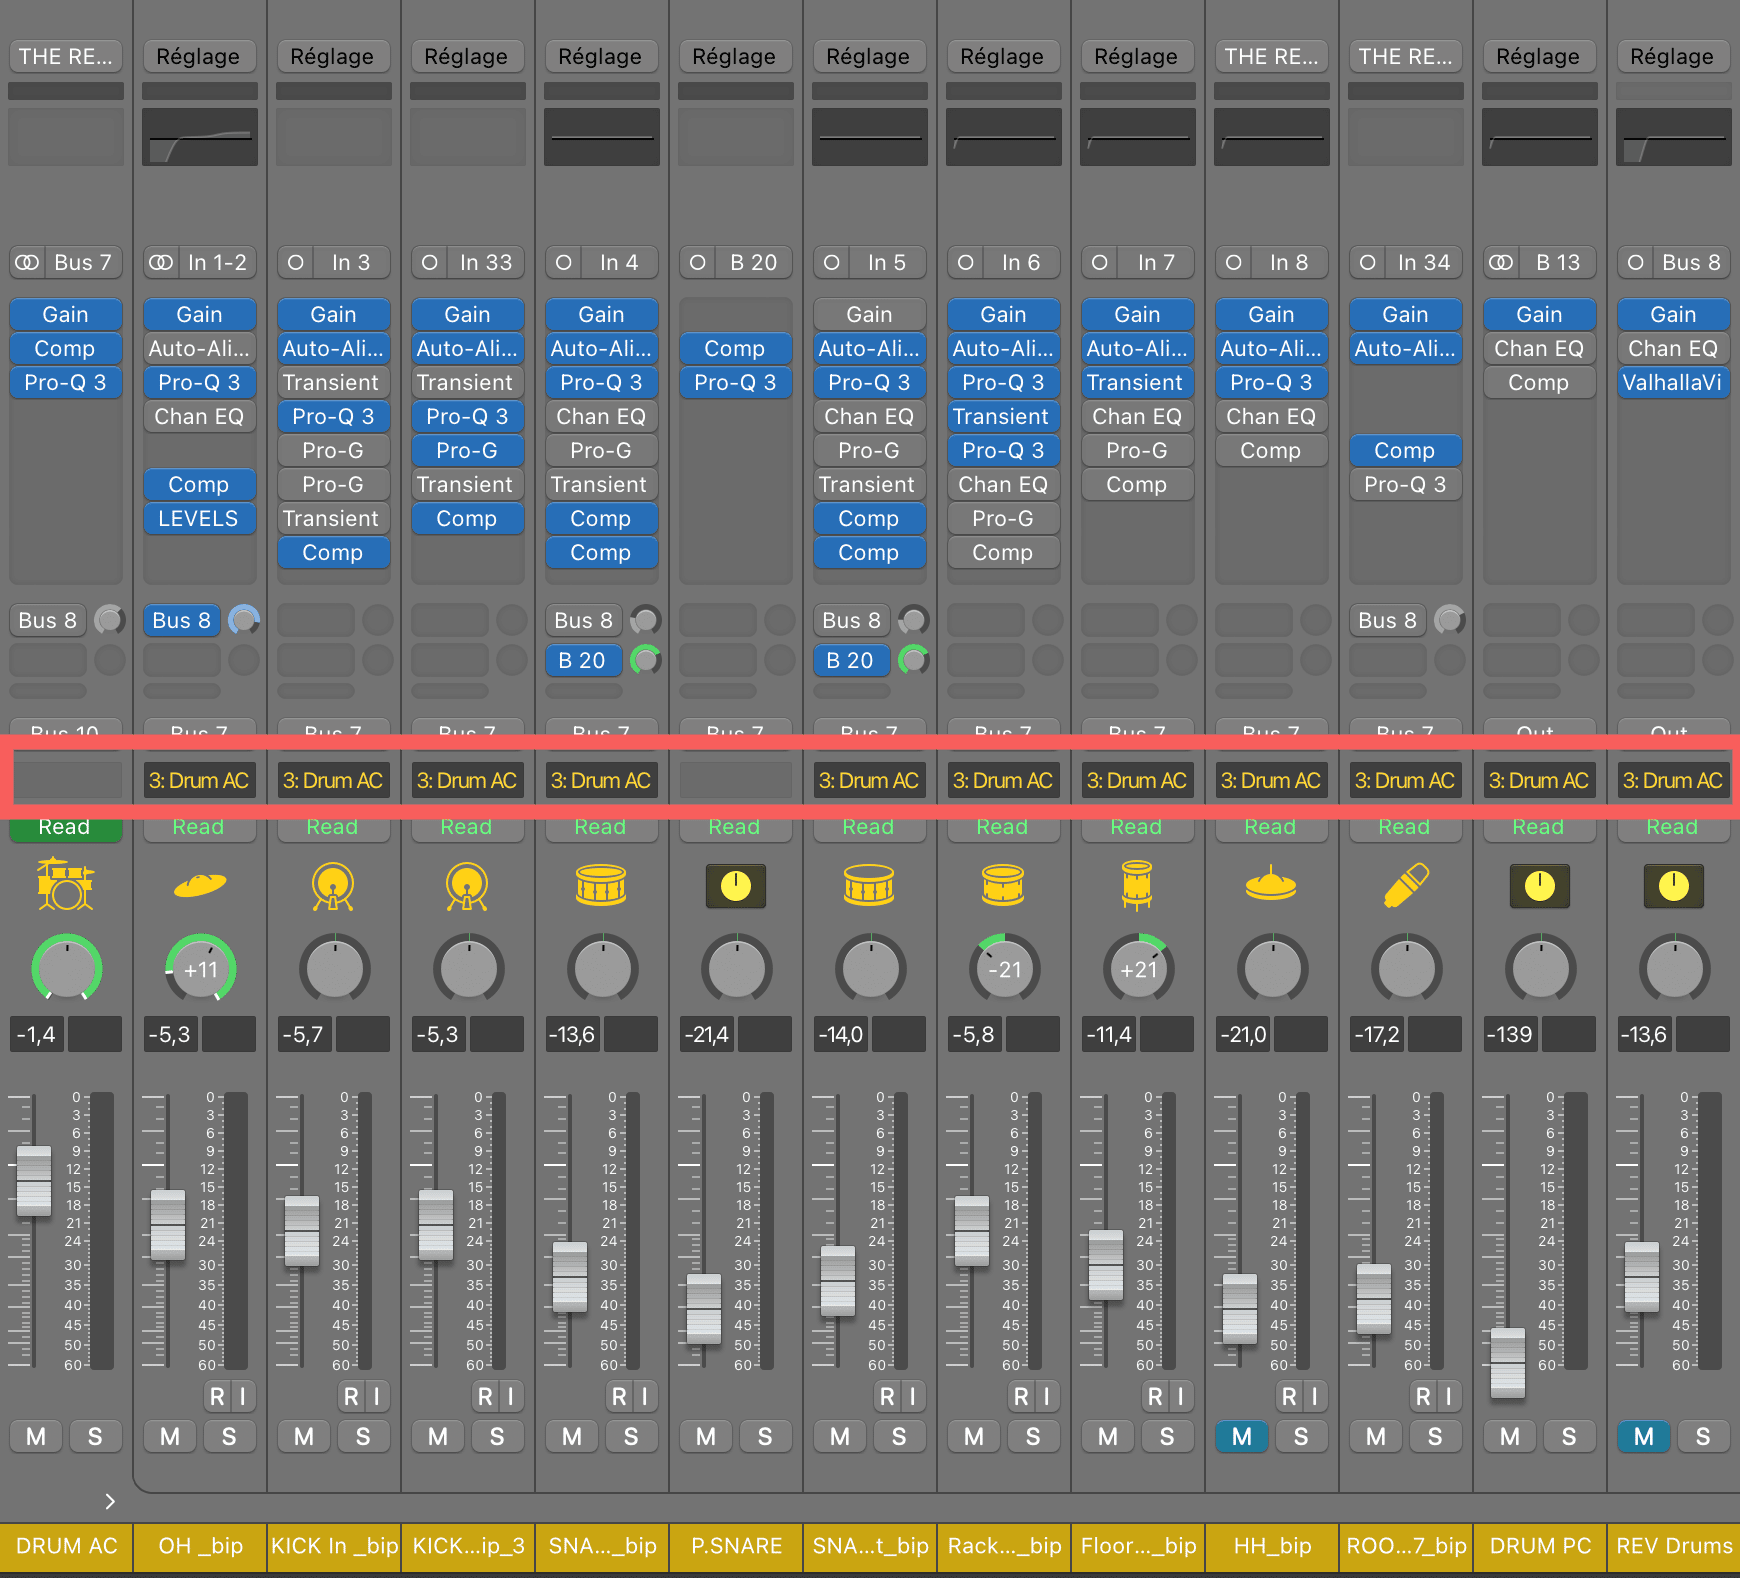Enable input monitoring on OH _bip
Image resolution: width=1740 pixels, height=1578 pixels.
(243, 1396)
